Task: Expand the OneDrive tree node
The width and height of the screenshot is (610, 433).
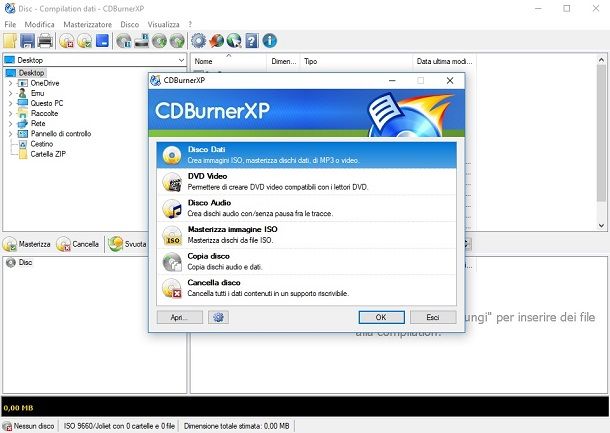Action: [x=11, y=83]
